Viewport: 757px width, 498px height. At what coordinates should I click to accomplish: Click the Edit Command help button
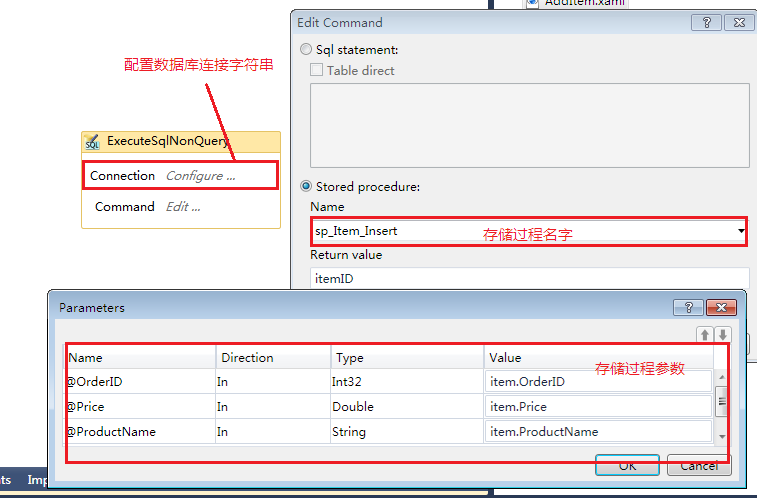pyautogui.click(x=706, y=23)
